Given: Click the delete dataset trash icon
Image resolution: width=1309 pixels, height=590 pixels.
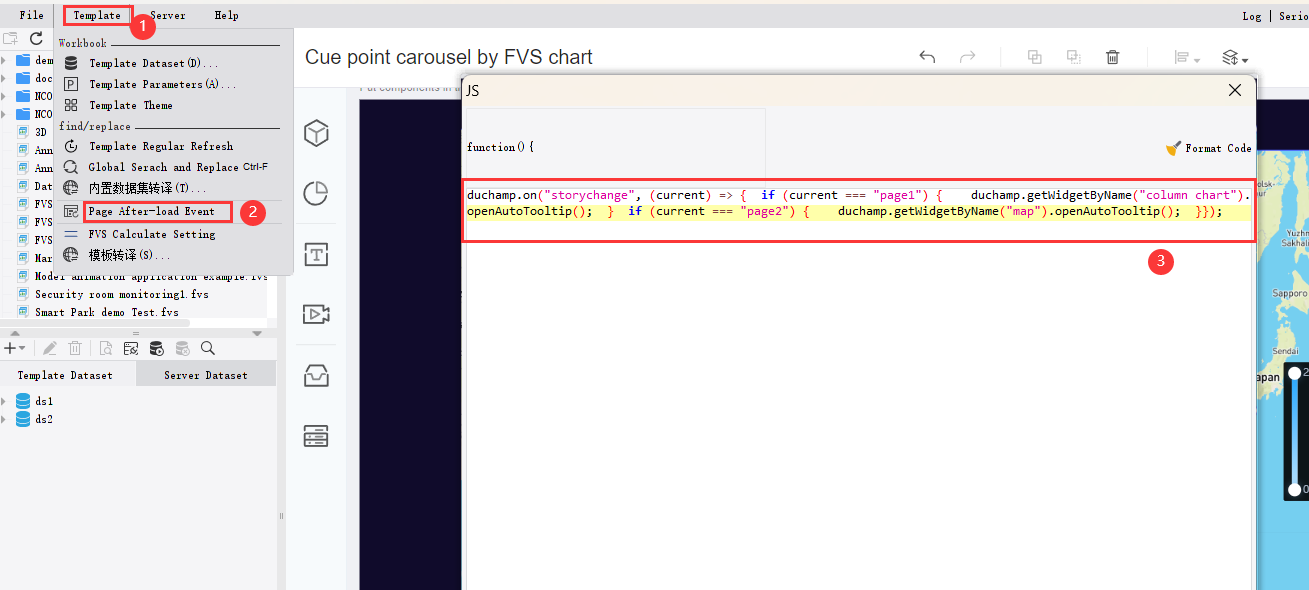Looking at the screenshot, I should tap(75, 347).
